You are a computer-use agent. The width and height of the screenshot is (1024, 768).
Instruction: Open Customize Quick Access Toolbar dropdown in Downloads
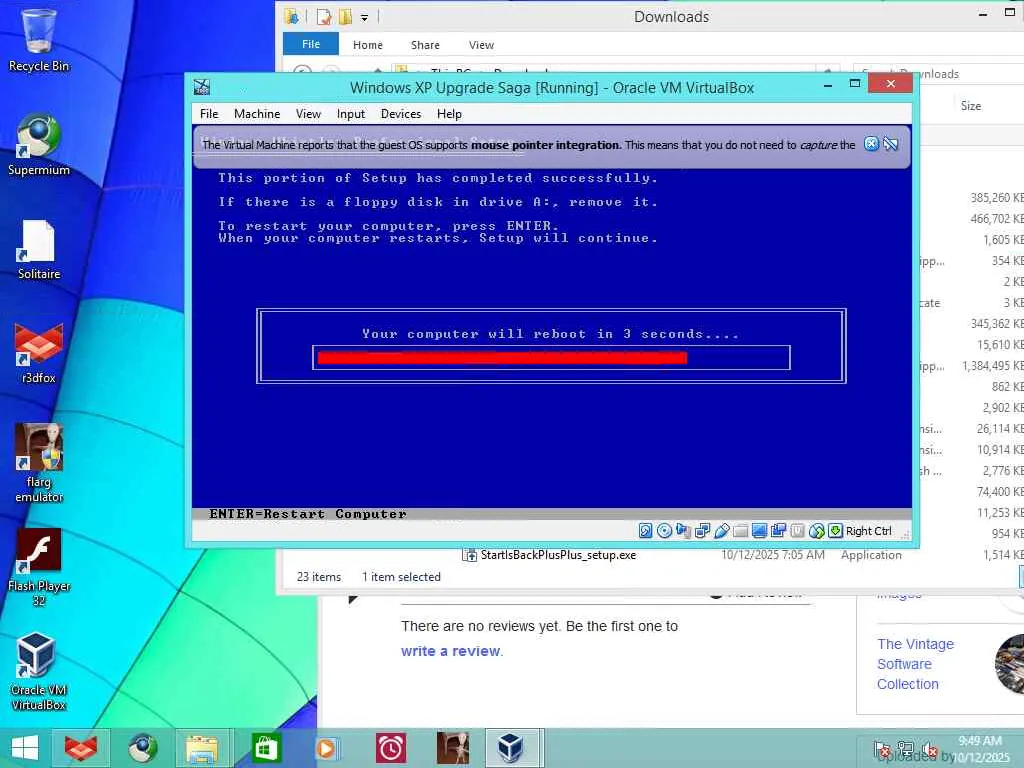click(364, 18)
